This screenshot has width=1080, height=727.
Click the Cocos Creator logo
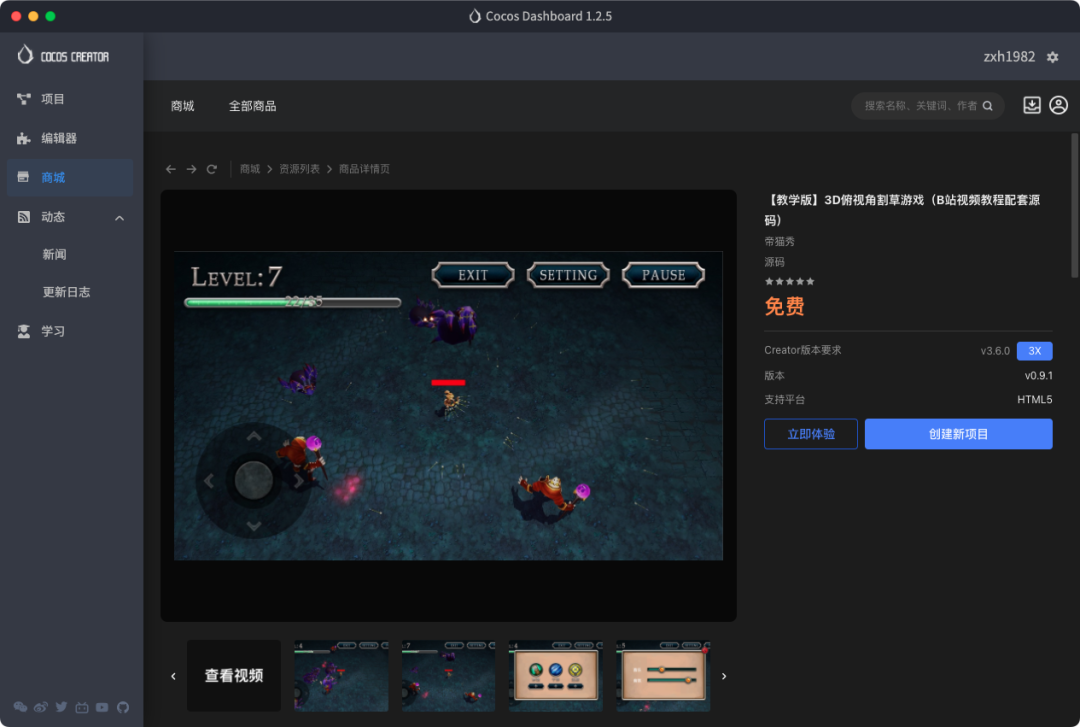[x=63, y=55]
